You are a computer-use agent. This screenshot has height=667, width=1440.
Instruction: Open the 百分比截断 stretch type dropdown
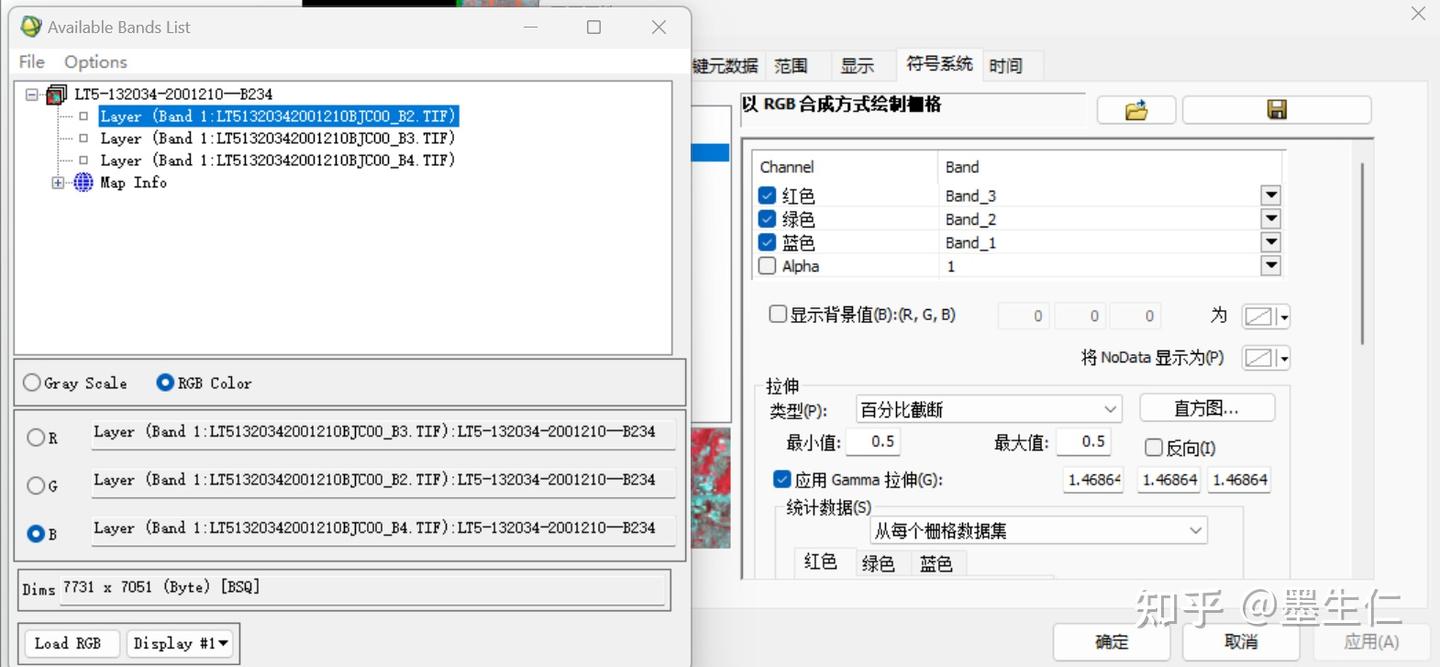tap(1110, 408)
